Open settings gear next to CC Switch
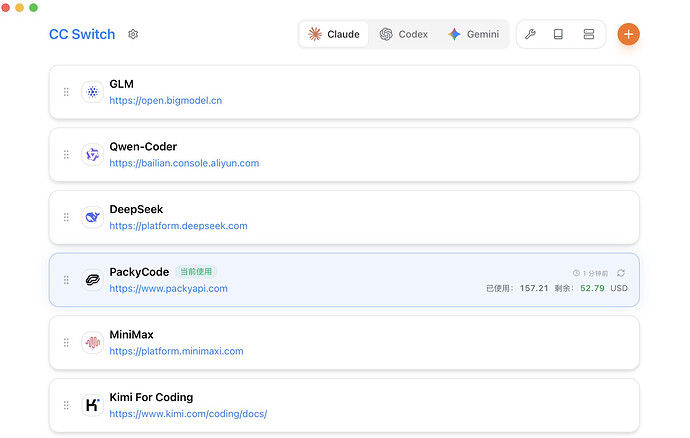 [x=133, y=34]
